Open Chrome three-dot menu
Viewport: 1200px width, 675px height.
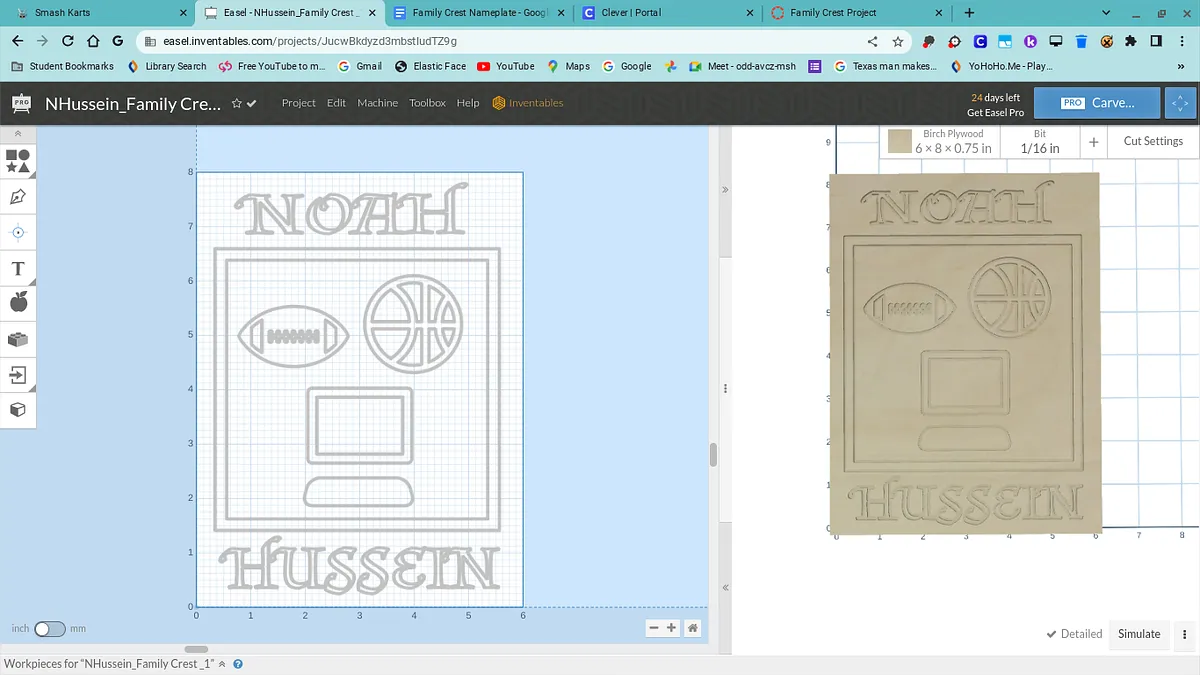pyautogui.click(x=1183, y=41)
